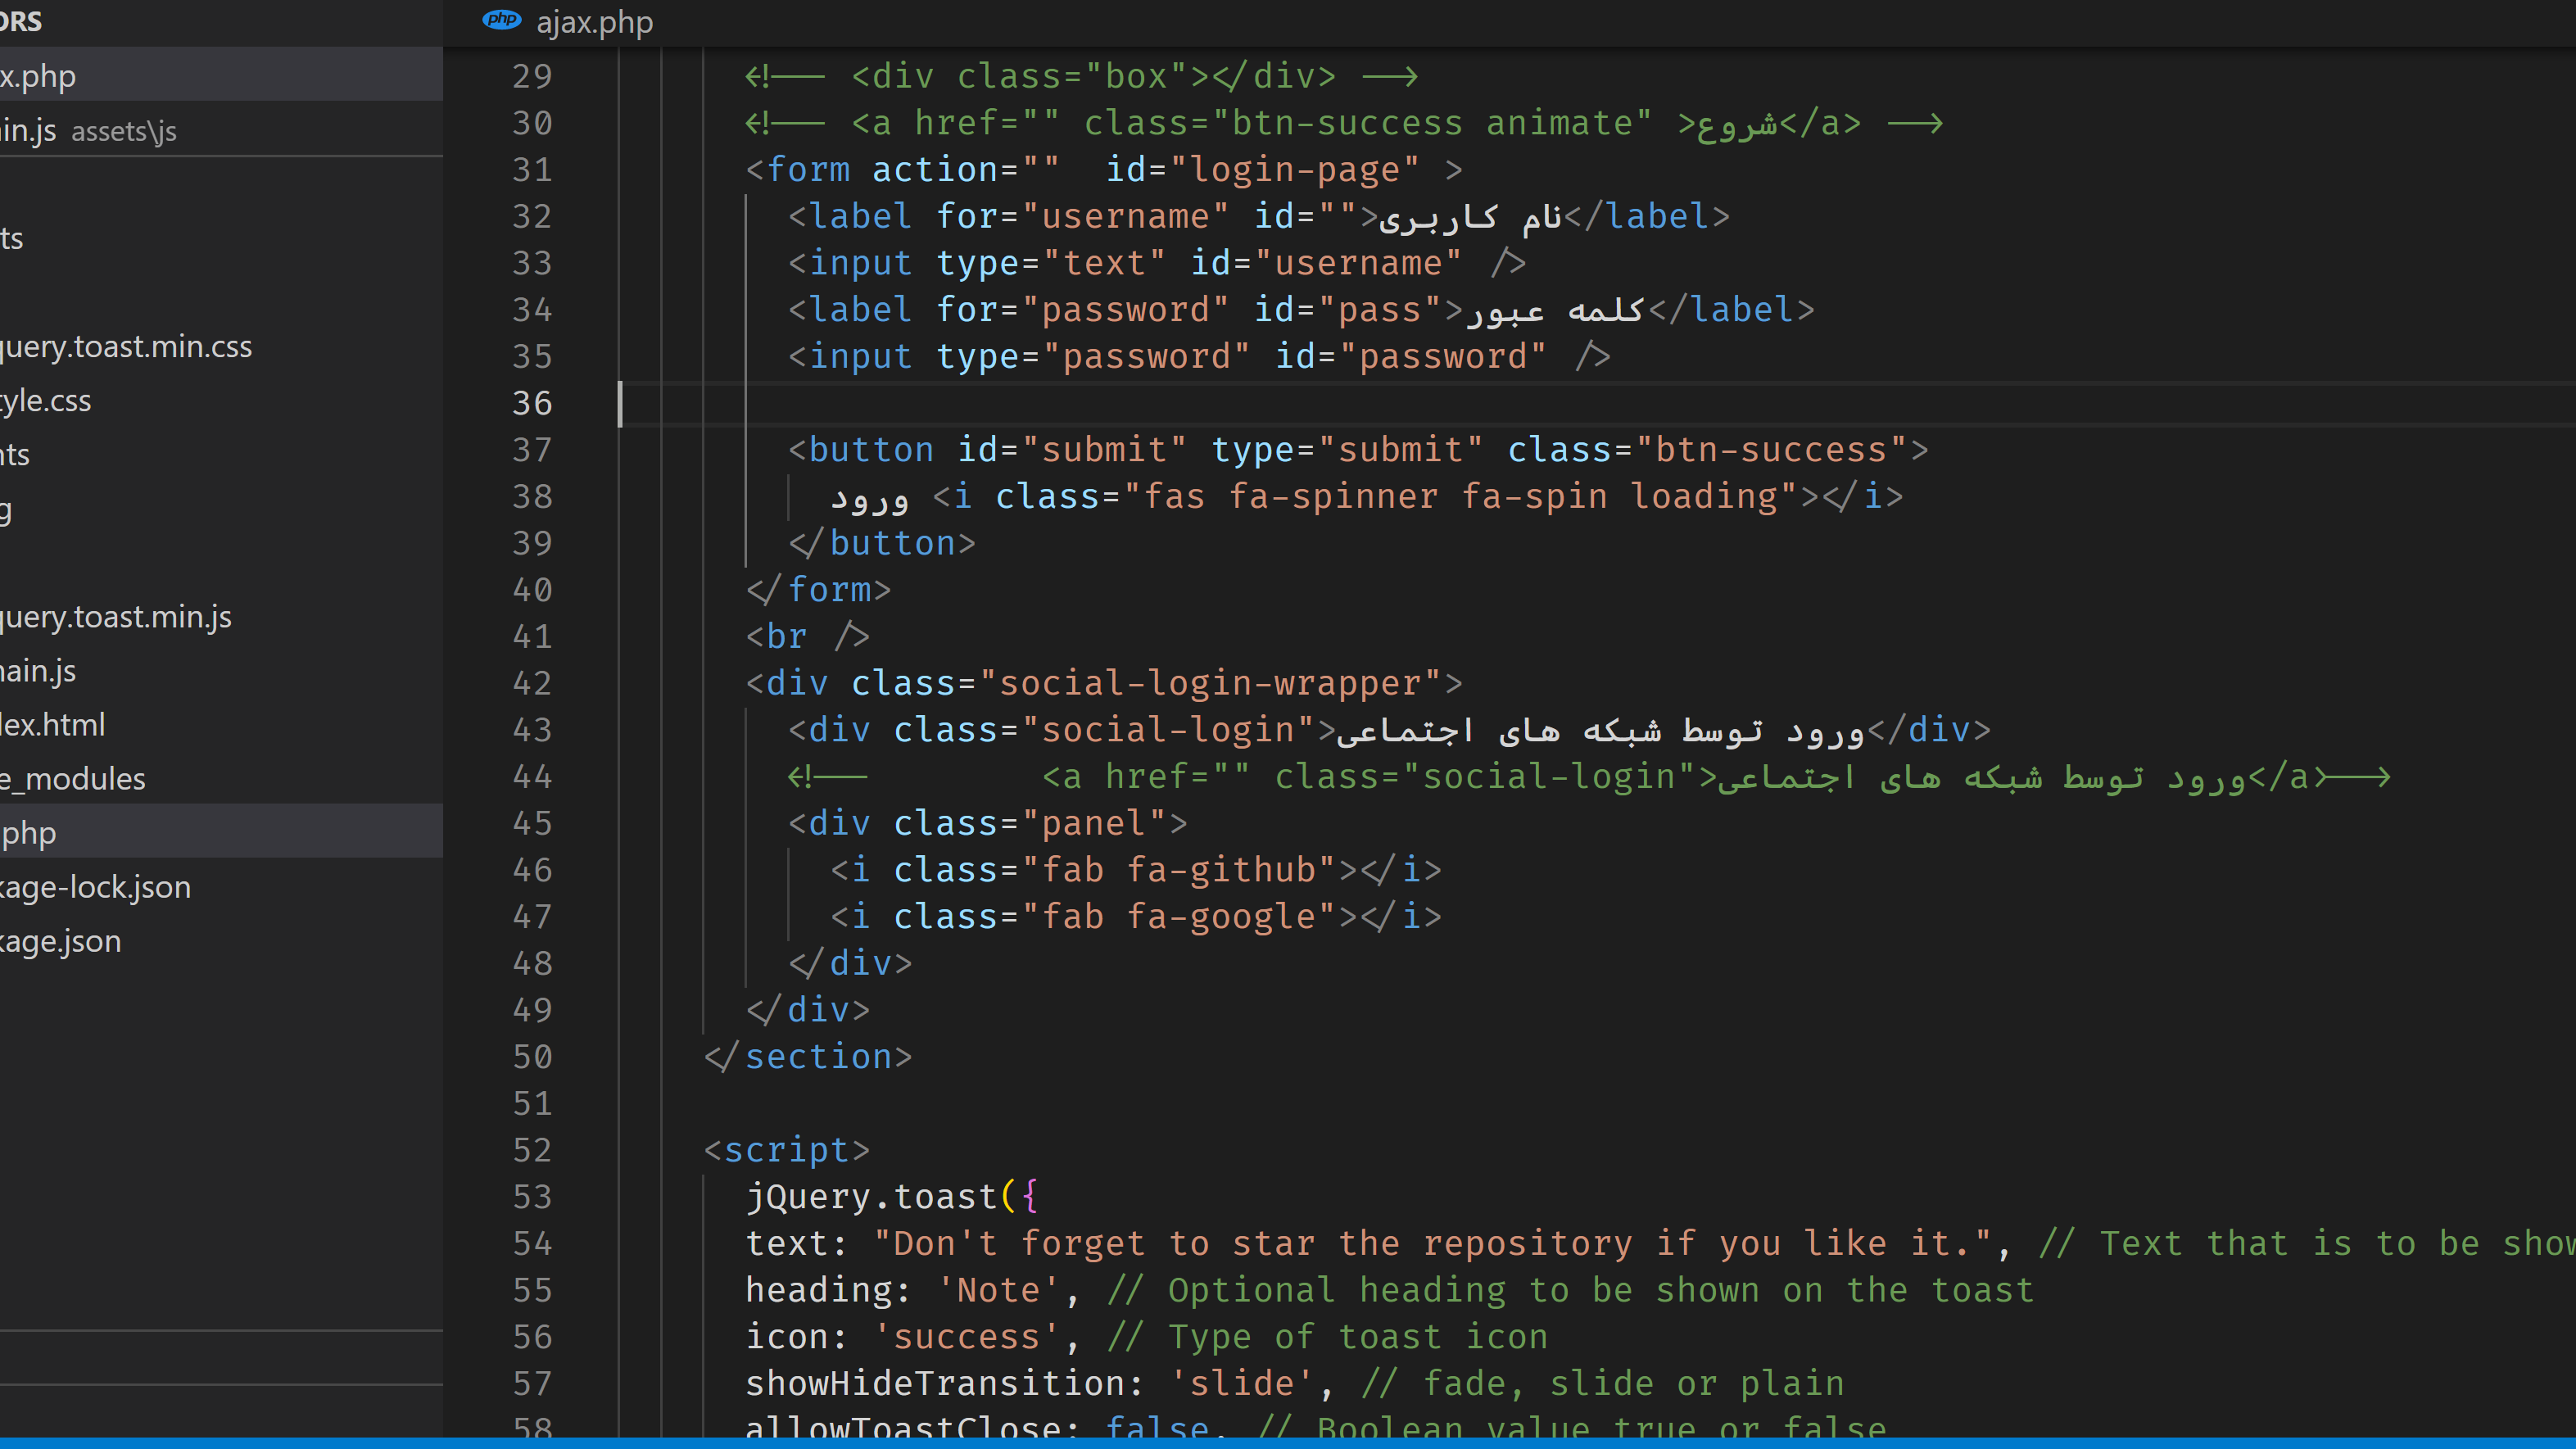2576x1449 pixels.
Task: Select the highlighted .php file below node_modules
Action: [220, 832]
